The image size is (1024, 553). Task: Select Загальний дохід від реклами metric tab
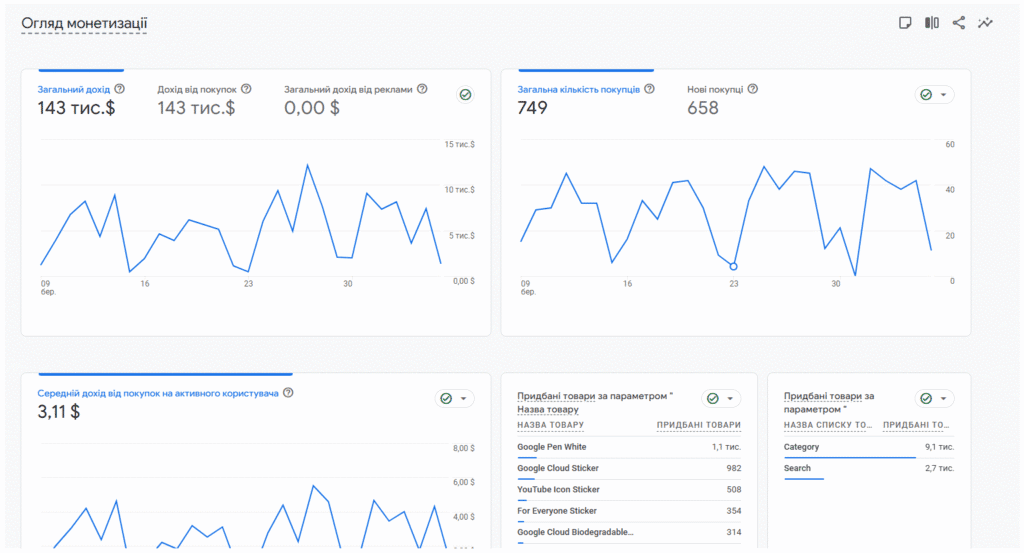click(355, 99)
